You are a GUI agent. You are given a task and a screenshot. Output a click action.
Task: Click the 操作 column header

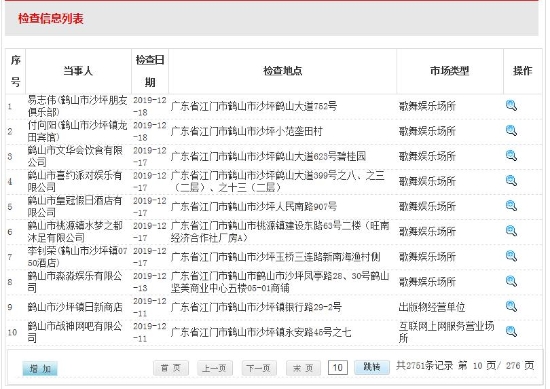522,71
